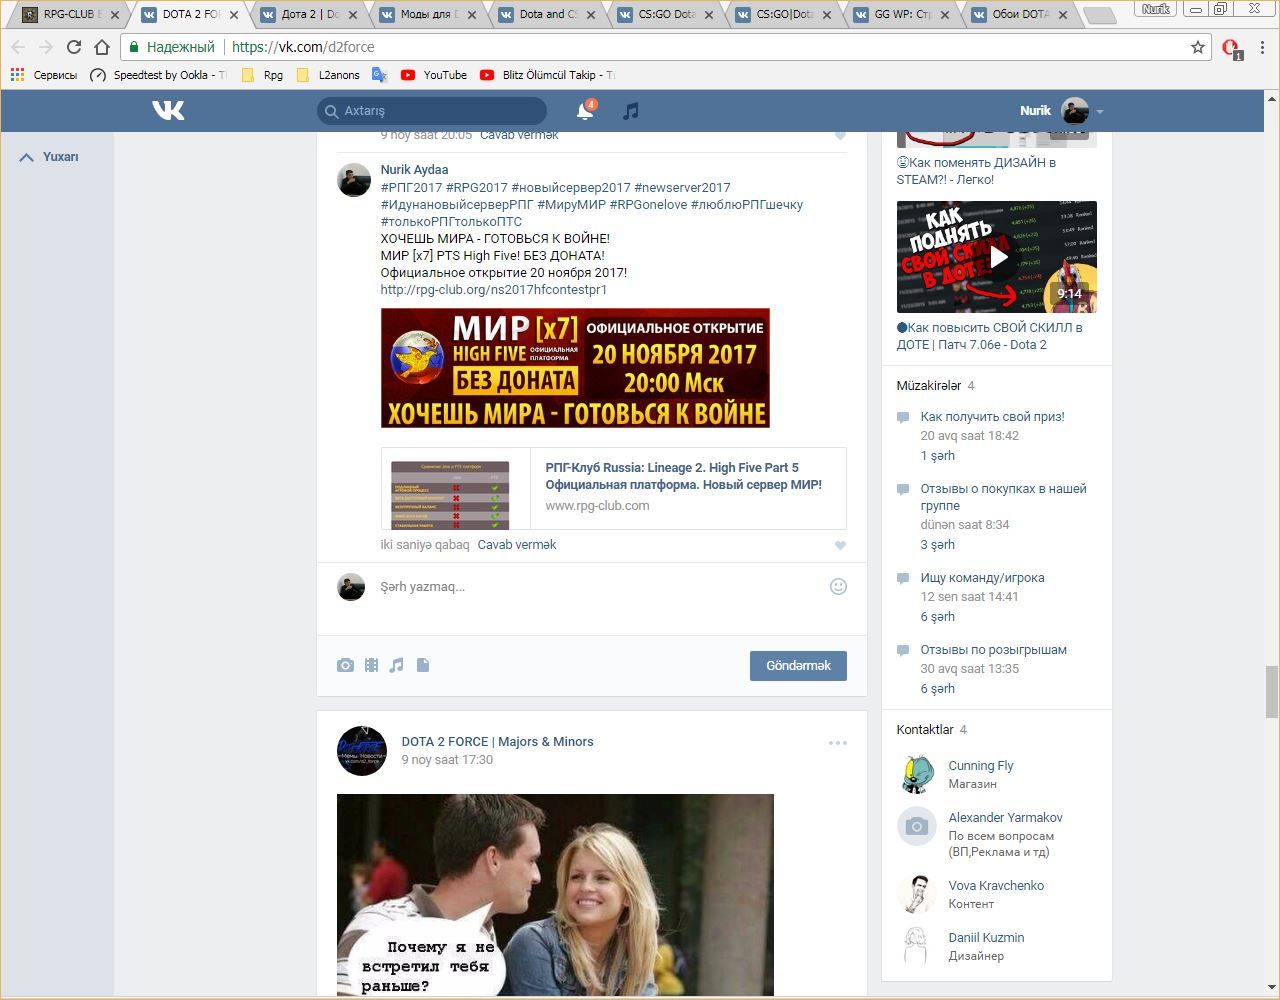Open the РПГ-Клуб Russia link preview title

tap(684, 476)
